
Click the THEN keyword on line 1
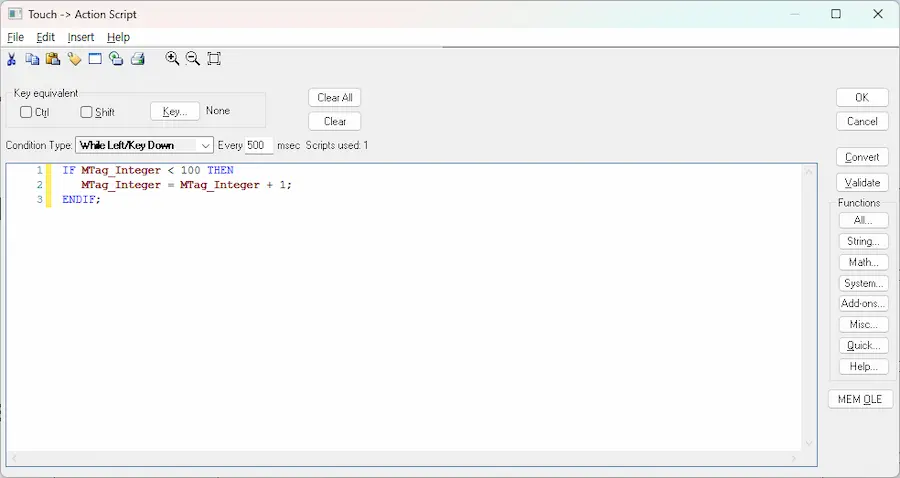tap(220, 170)
